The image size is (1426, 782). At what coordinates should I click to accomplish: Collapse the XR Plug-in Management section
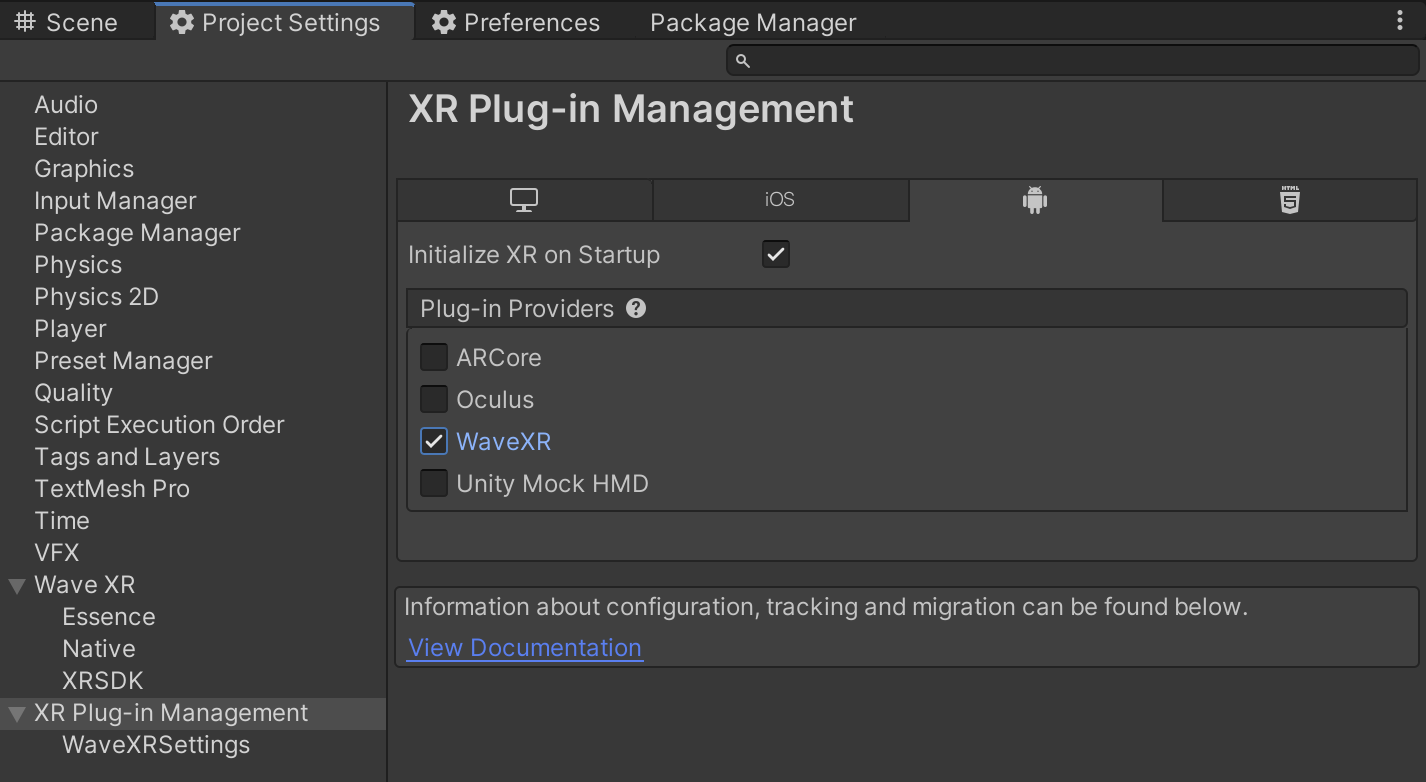[16, 714]
